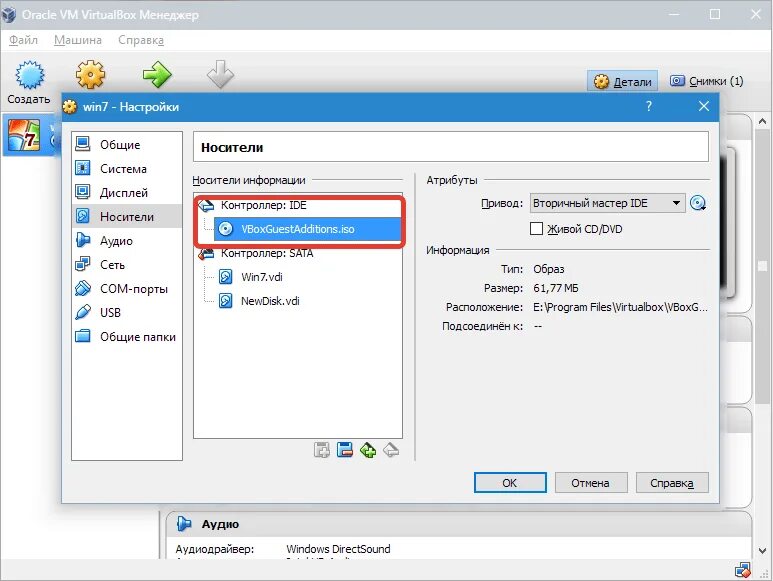773x581 pixels.
Task: Click the gray down-arrow discard toolbar icon
Action: pos(220,74)
